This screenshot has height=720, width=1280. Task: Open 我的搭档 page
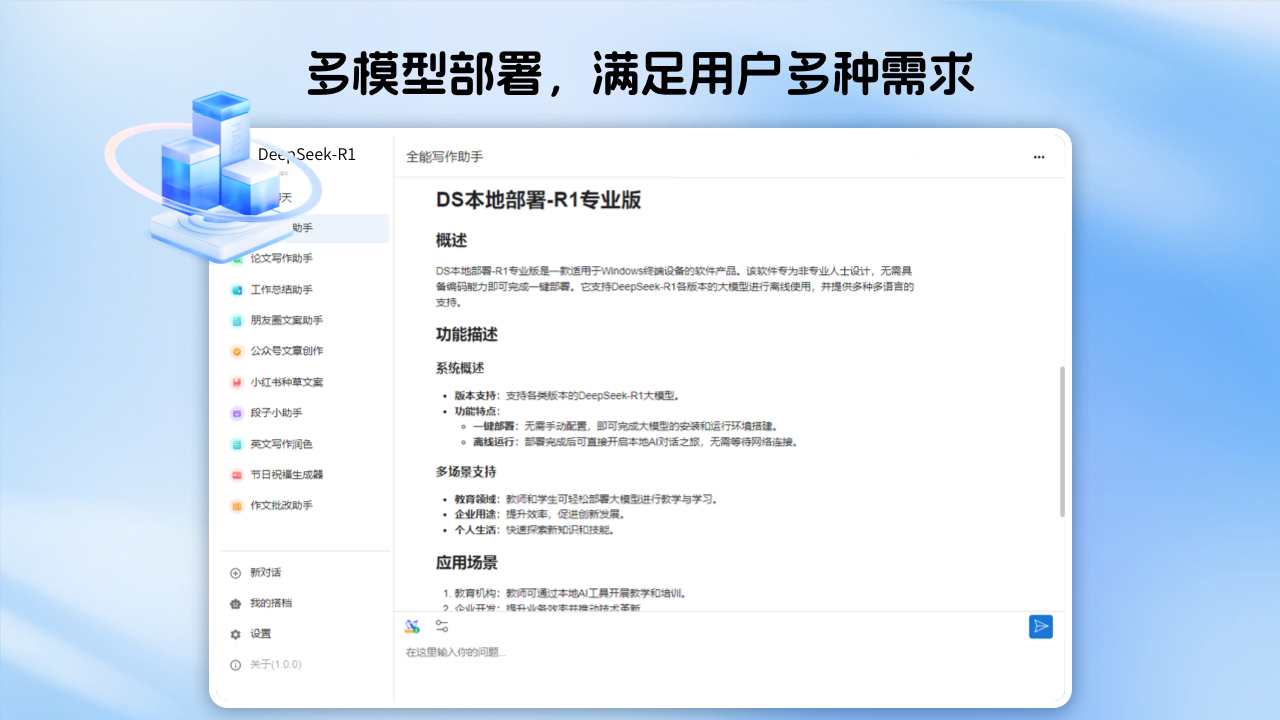pyautogui.click(x=270, y=603)
